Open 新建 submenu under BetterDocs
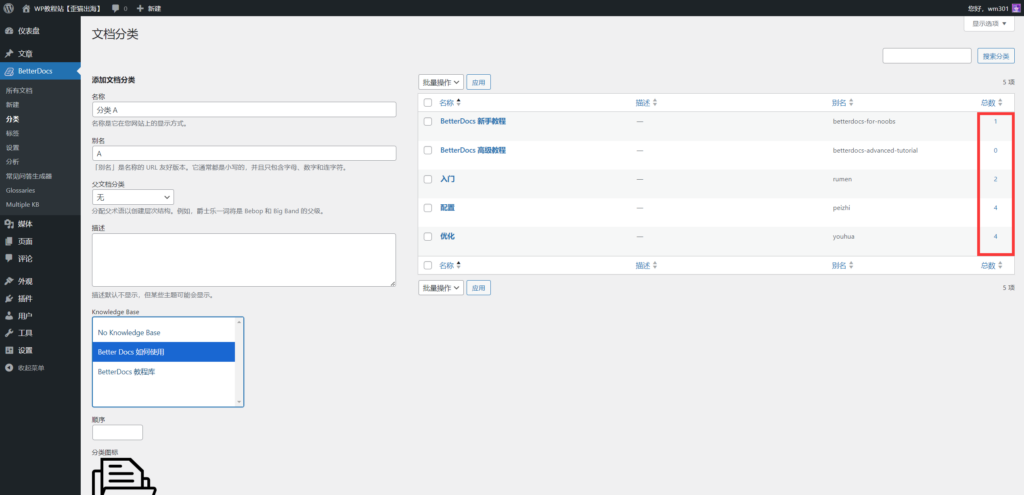Image resolution: width=1024 pixels, height=495 pixels. (12, 105)
